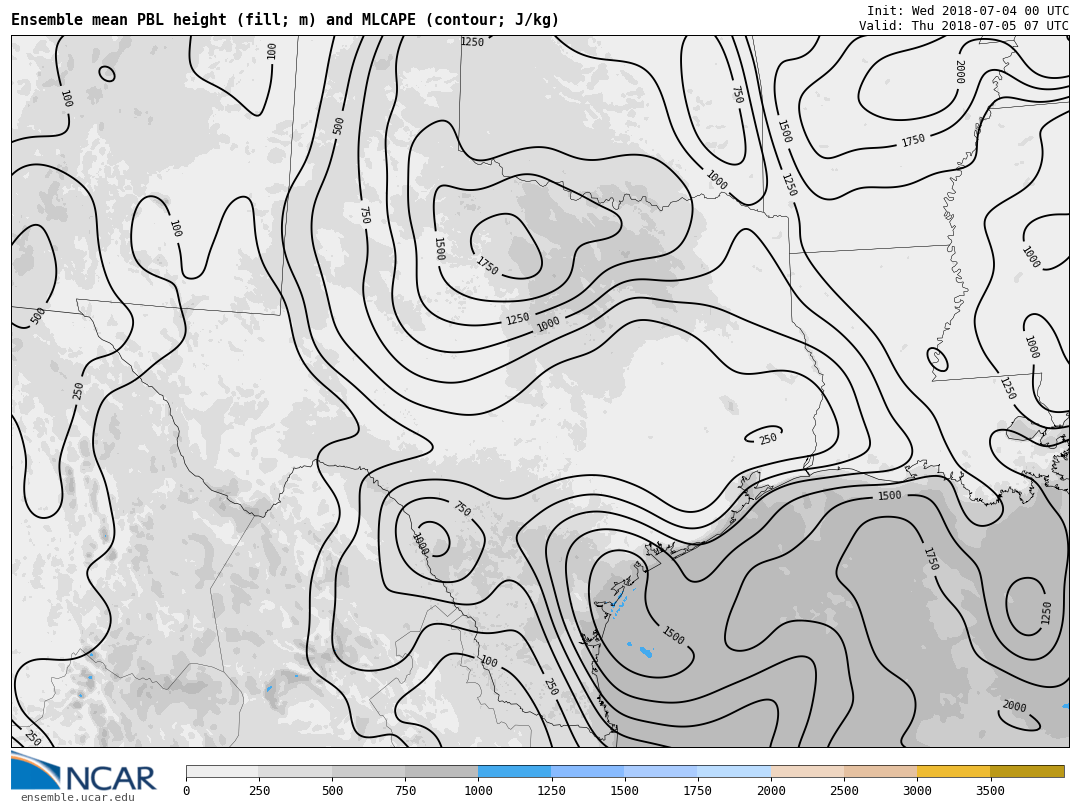
Task: Click the colorbar tick label '250'
Action: coord(260,791)
